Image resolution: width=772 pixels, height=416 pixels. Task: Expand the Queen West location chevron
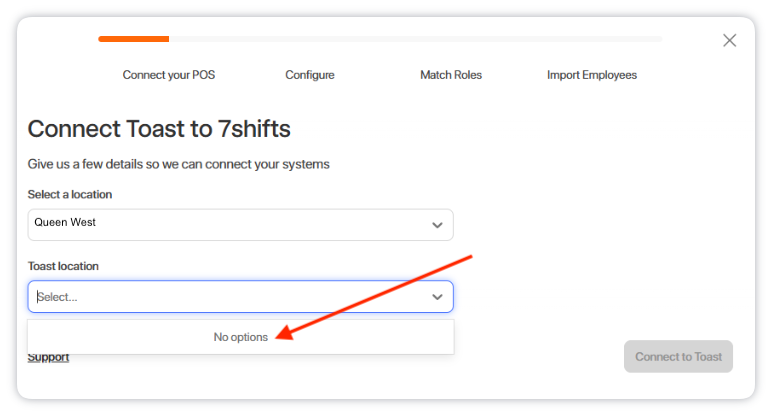(437, 225)
